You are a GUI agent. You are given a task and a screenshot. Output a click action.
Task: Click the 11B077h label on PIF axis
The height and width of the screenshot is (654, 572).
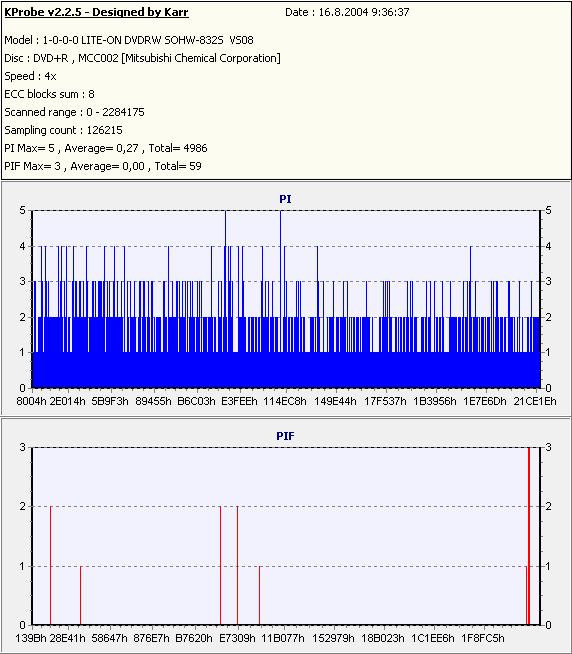click(283, 638)
